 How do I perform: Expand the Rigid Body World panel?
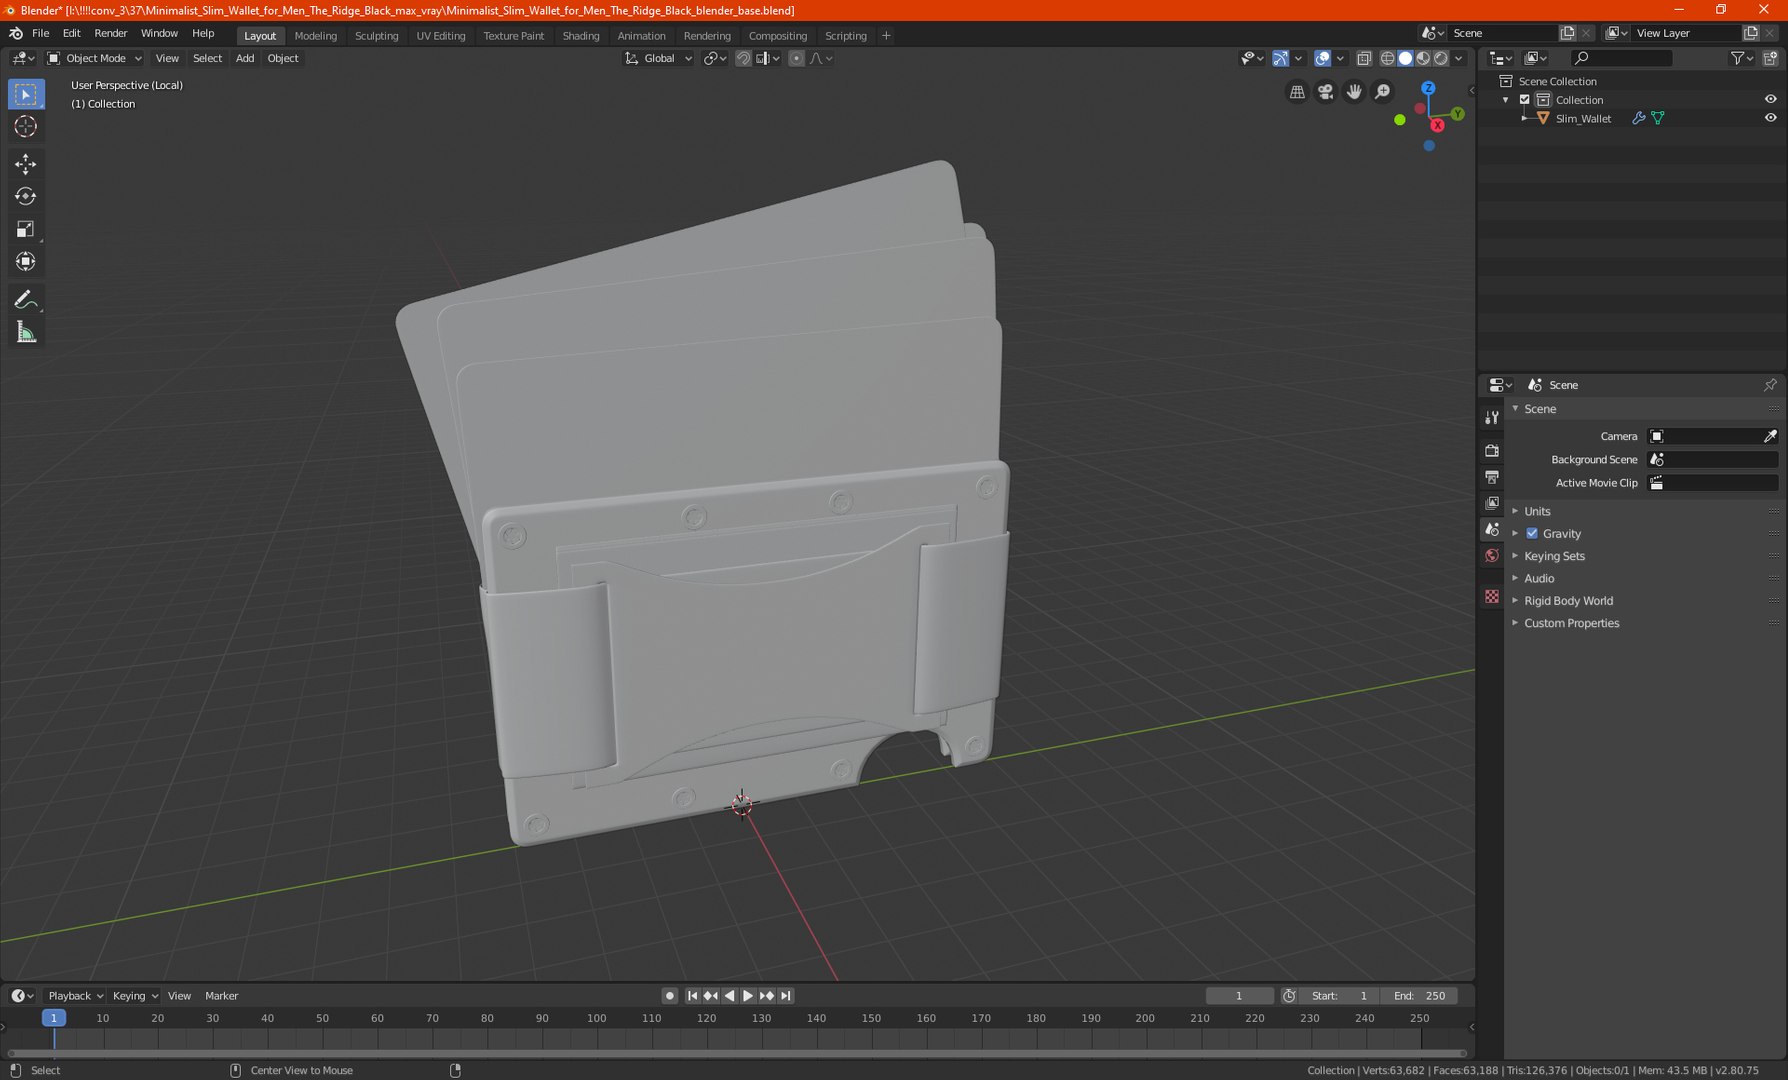click(x=1568, y=601)
